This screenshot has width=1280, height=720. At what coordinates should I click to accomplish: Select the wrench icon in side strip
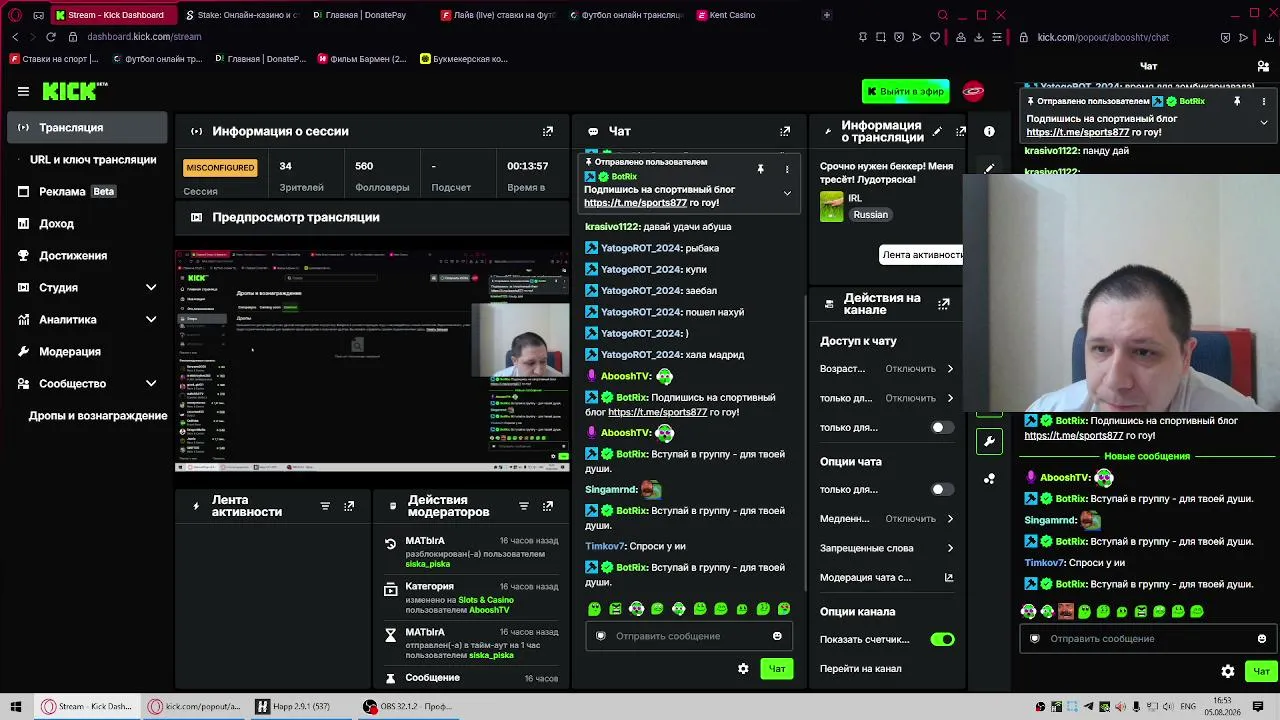[989, 441]
